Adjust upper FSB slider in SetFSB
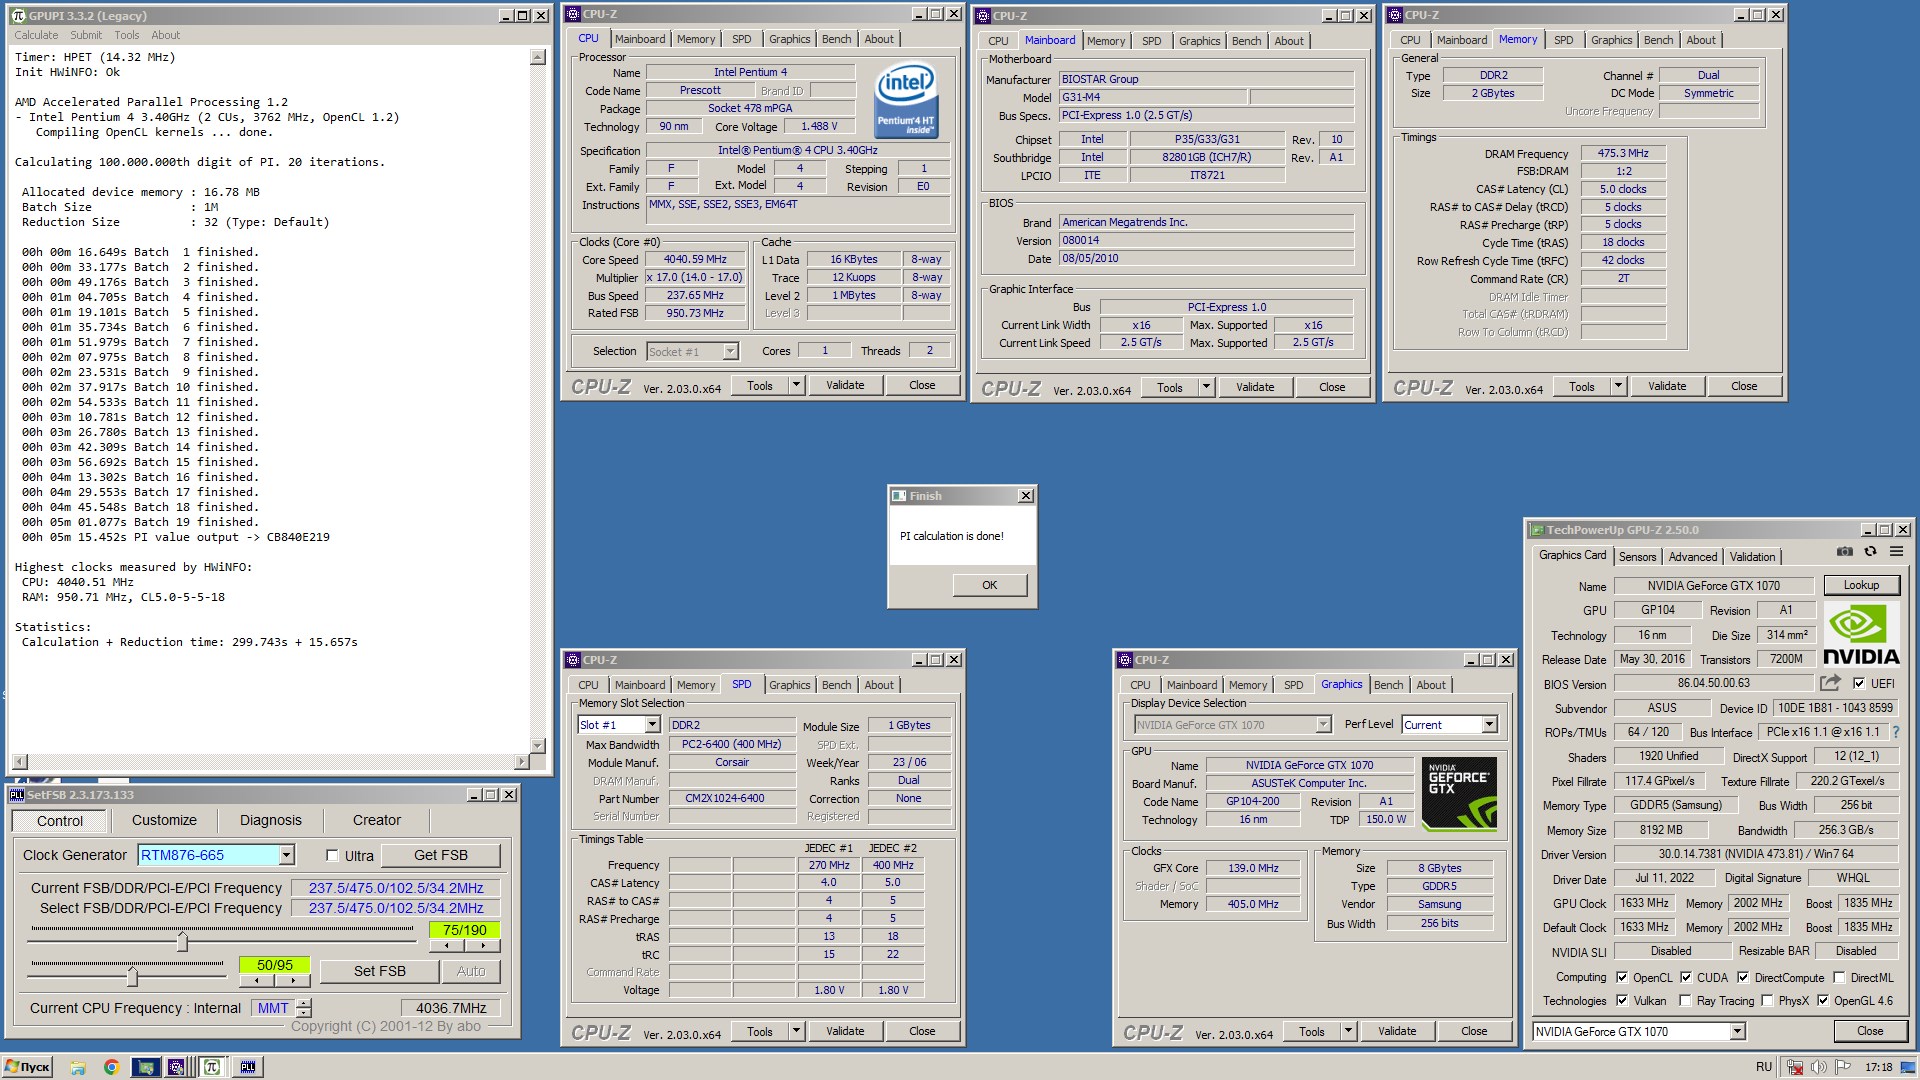The width and height of the screenshot is (1920, 1080). point(182,941)
